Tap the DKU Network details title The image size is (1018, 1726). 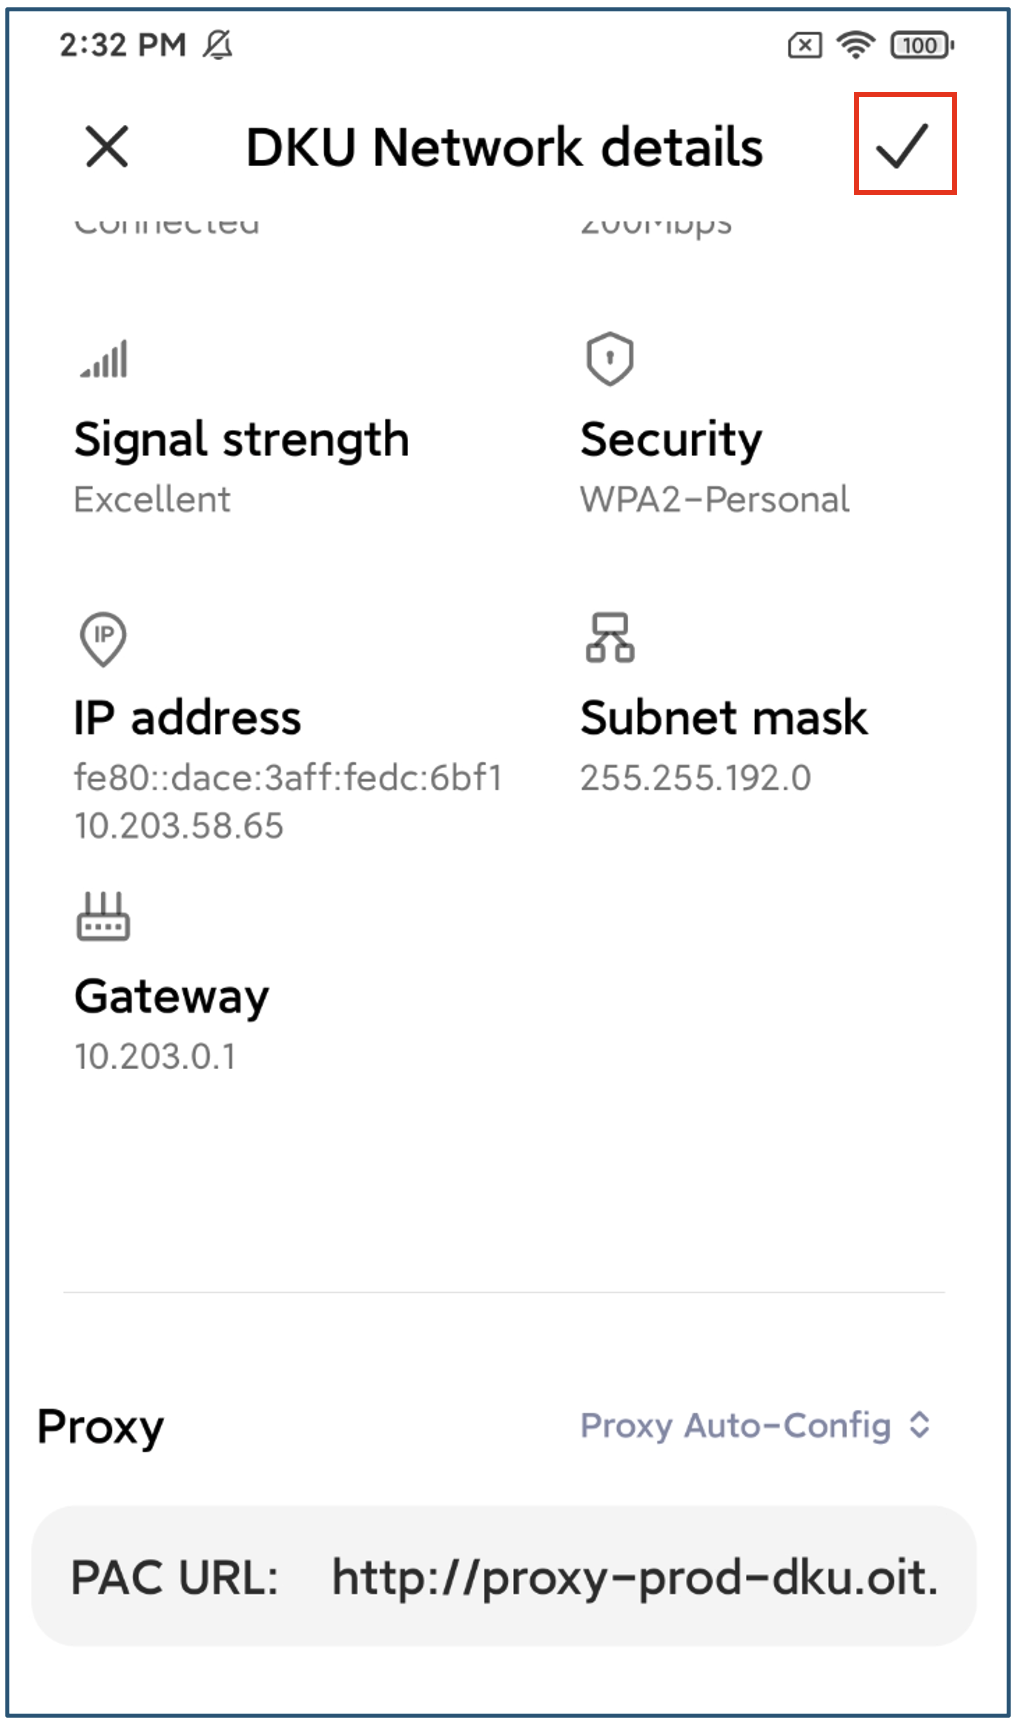click(x=504, y=148)
